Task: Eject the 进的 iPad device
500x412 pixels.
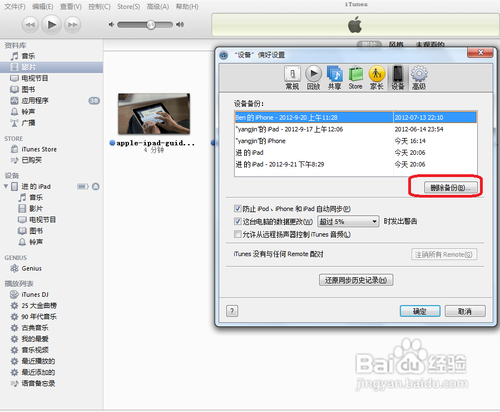Action: click(96, 186)
